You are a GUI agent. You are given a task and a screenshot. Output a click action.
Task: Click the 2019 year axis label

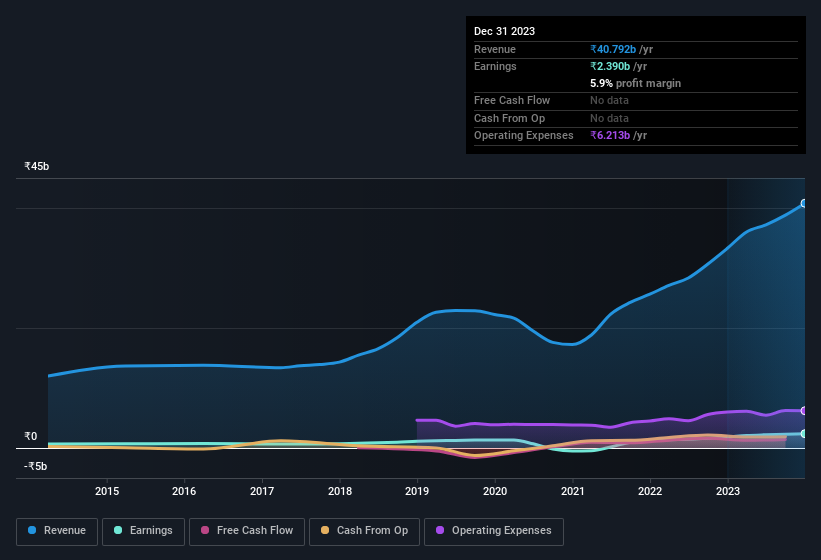click(x=417, y=491)
